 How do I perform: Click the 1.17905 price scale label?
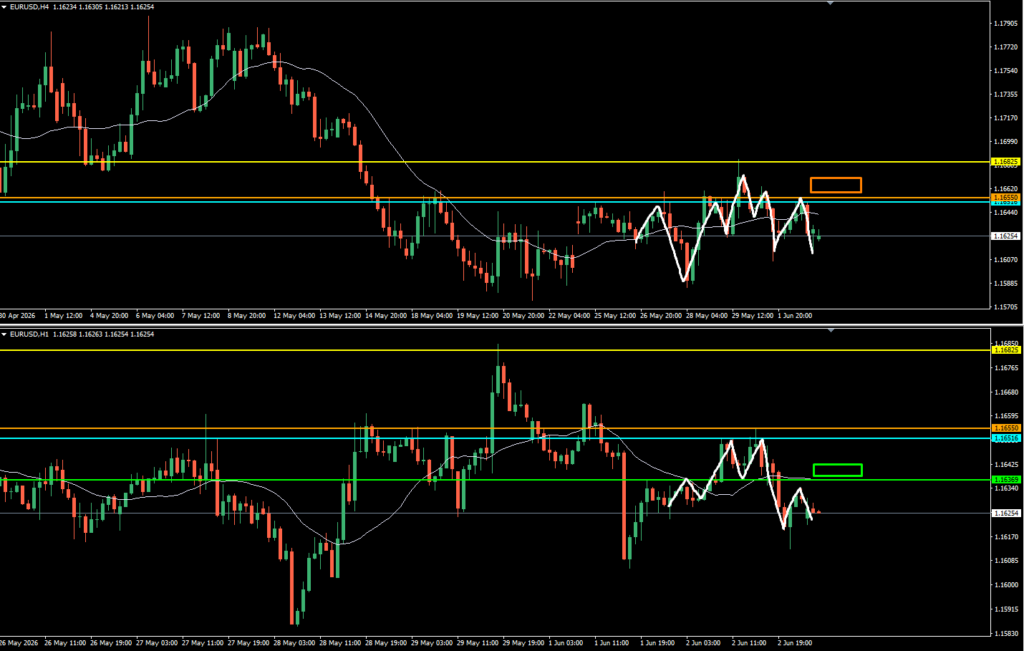[x=1006, y=24]
